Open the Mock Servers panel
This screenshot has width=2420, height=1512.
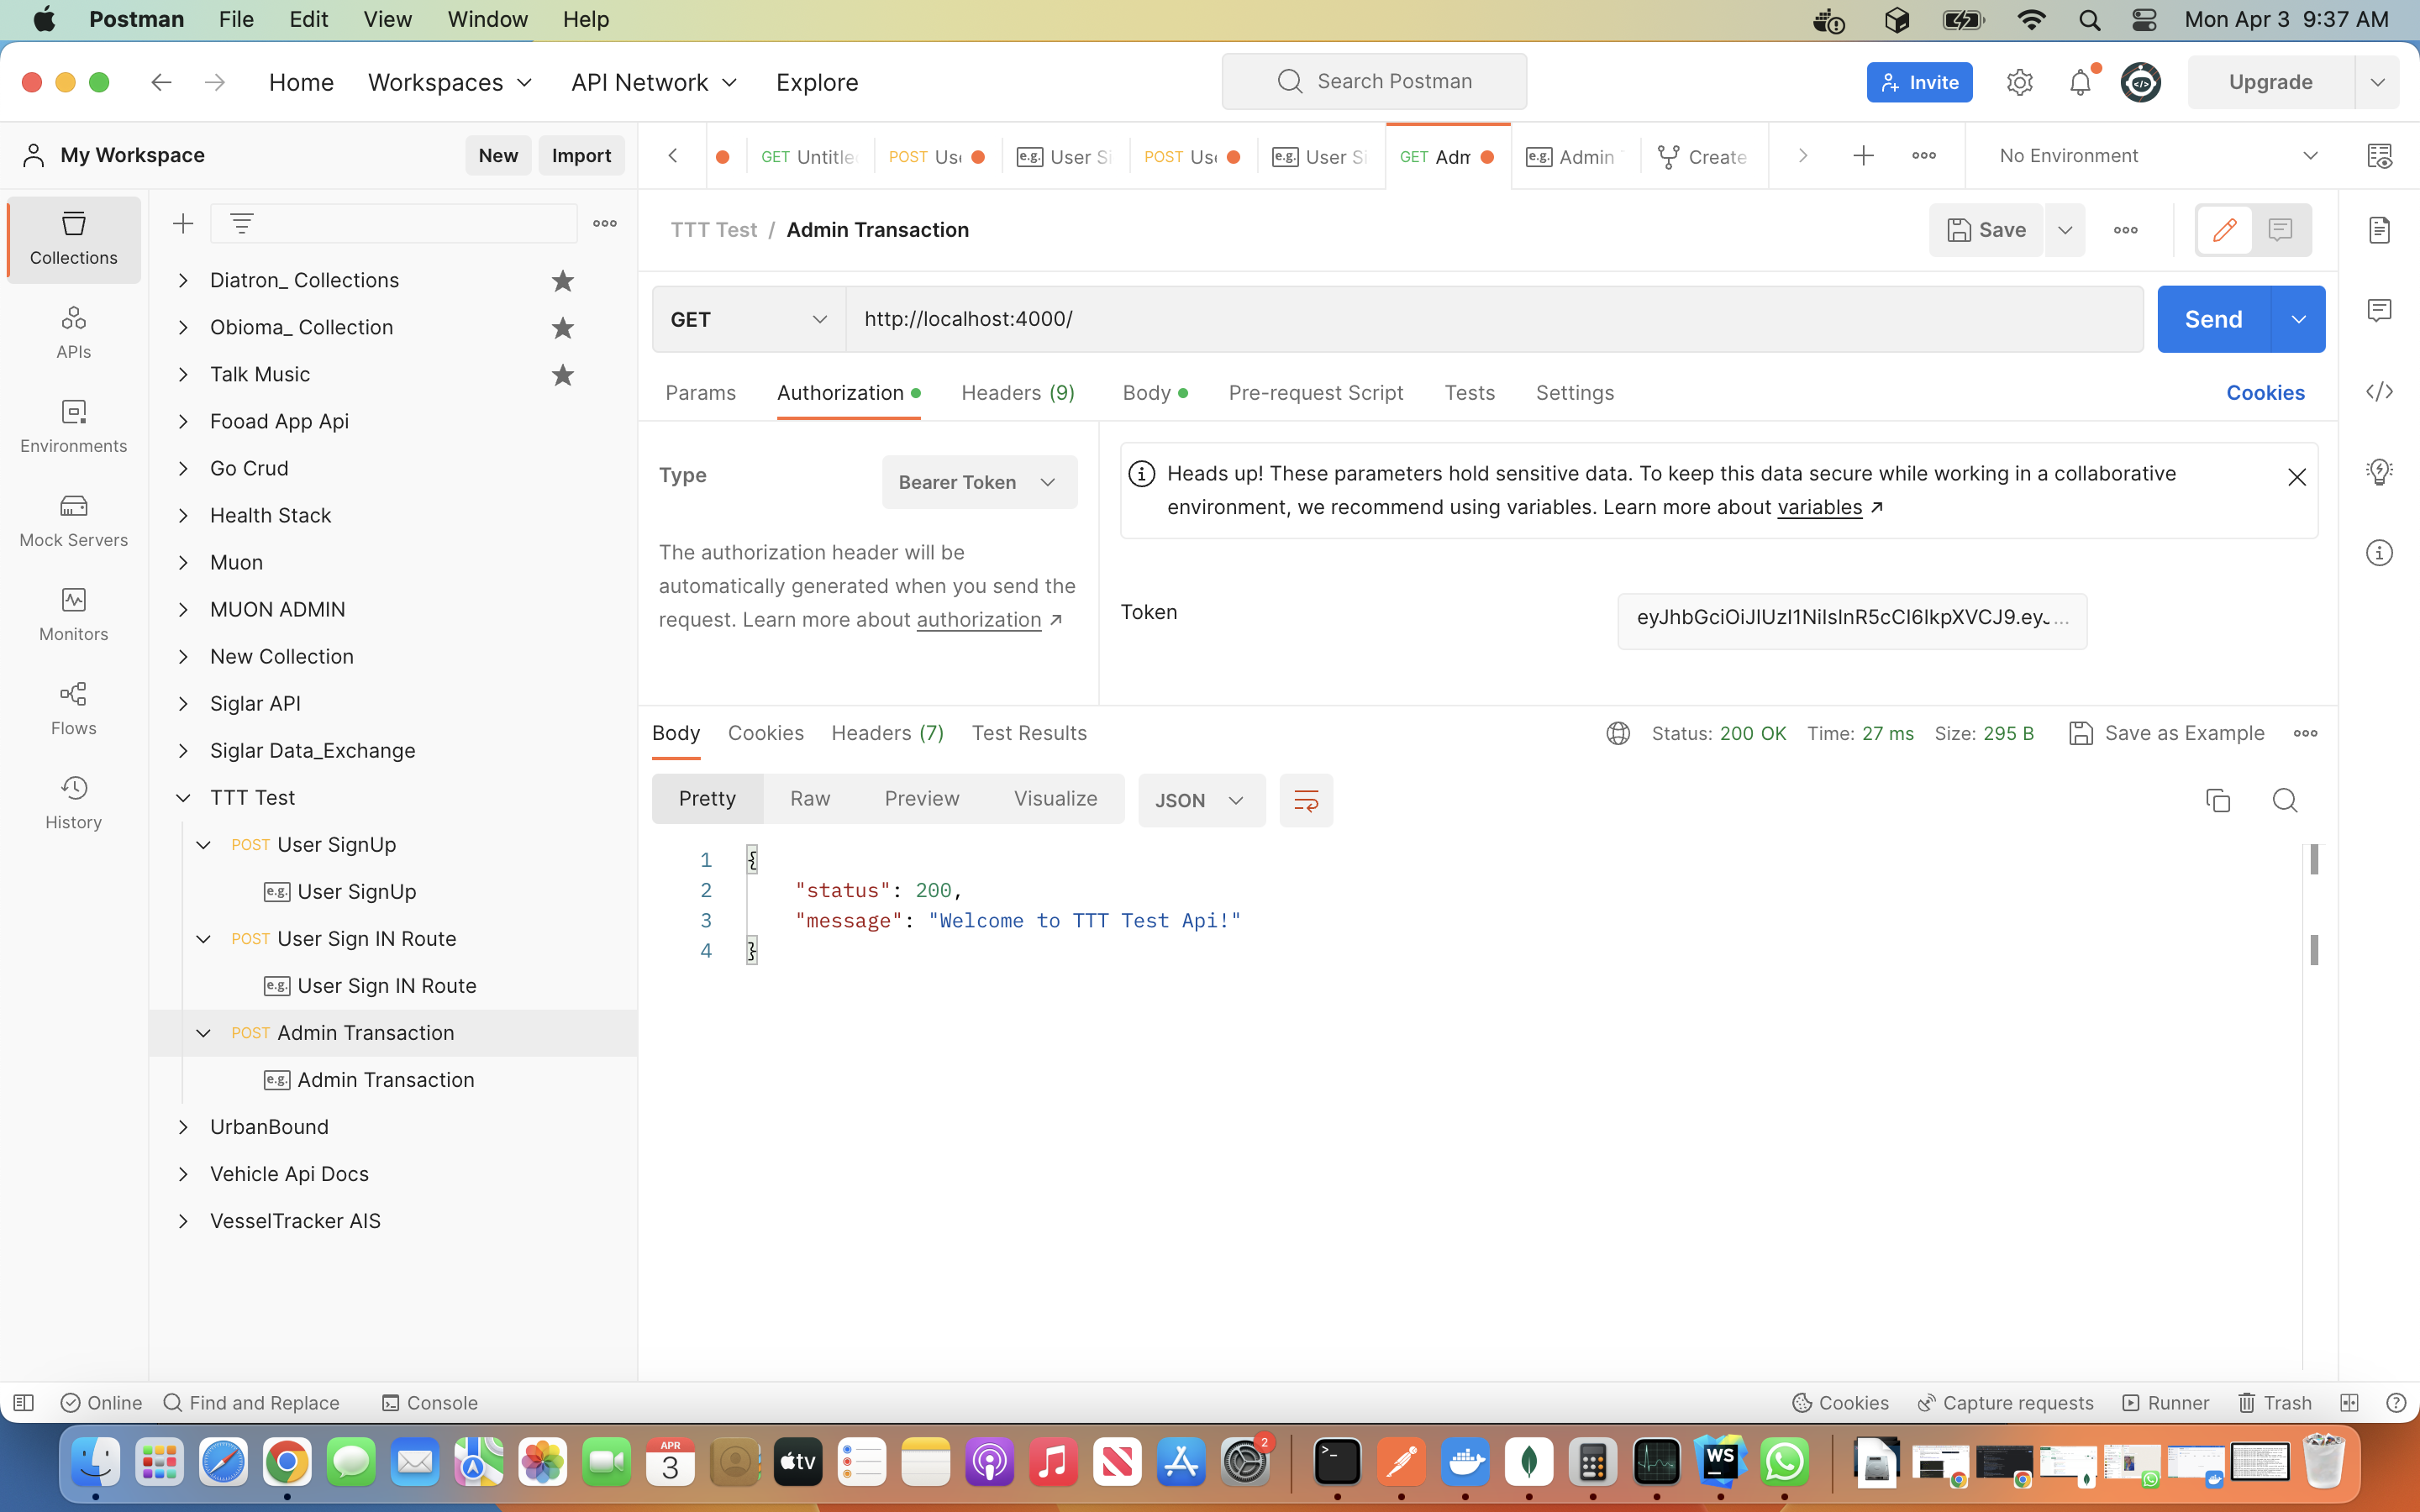pyautogui.click(x=73, y=521)
